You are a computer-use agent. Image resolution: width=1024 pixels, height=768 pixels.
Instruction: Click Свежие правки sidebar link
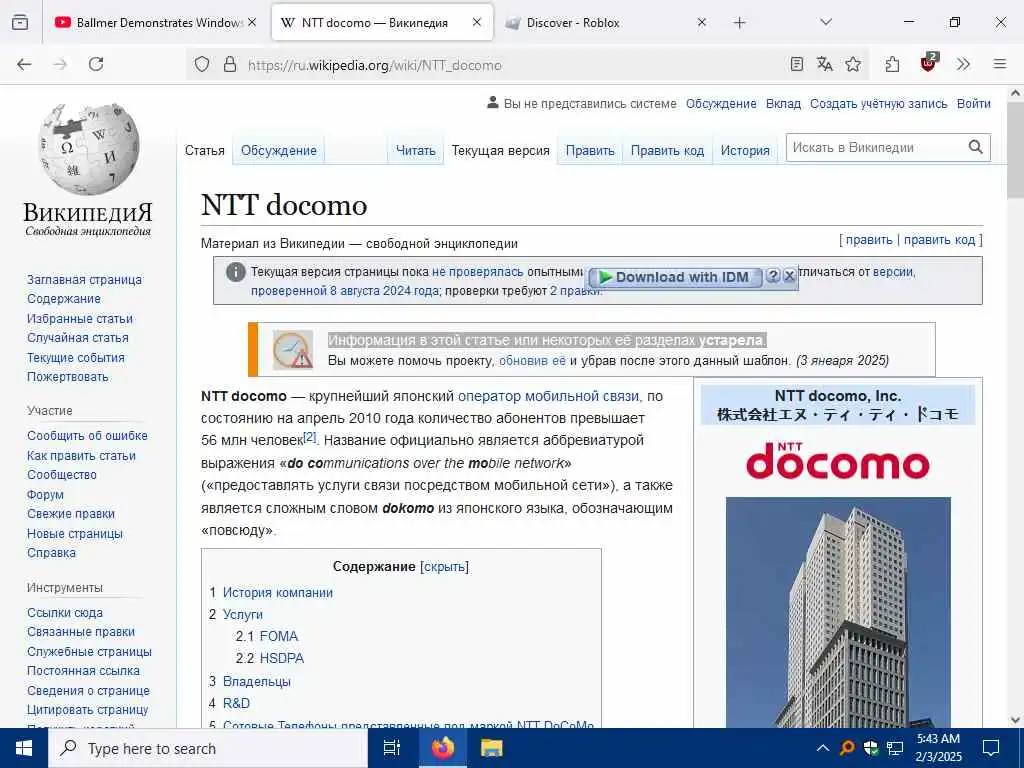(x=71, y=514)
